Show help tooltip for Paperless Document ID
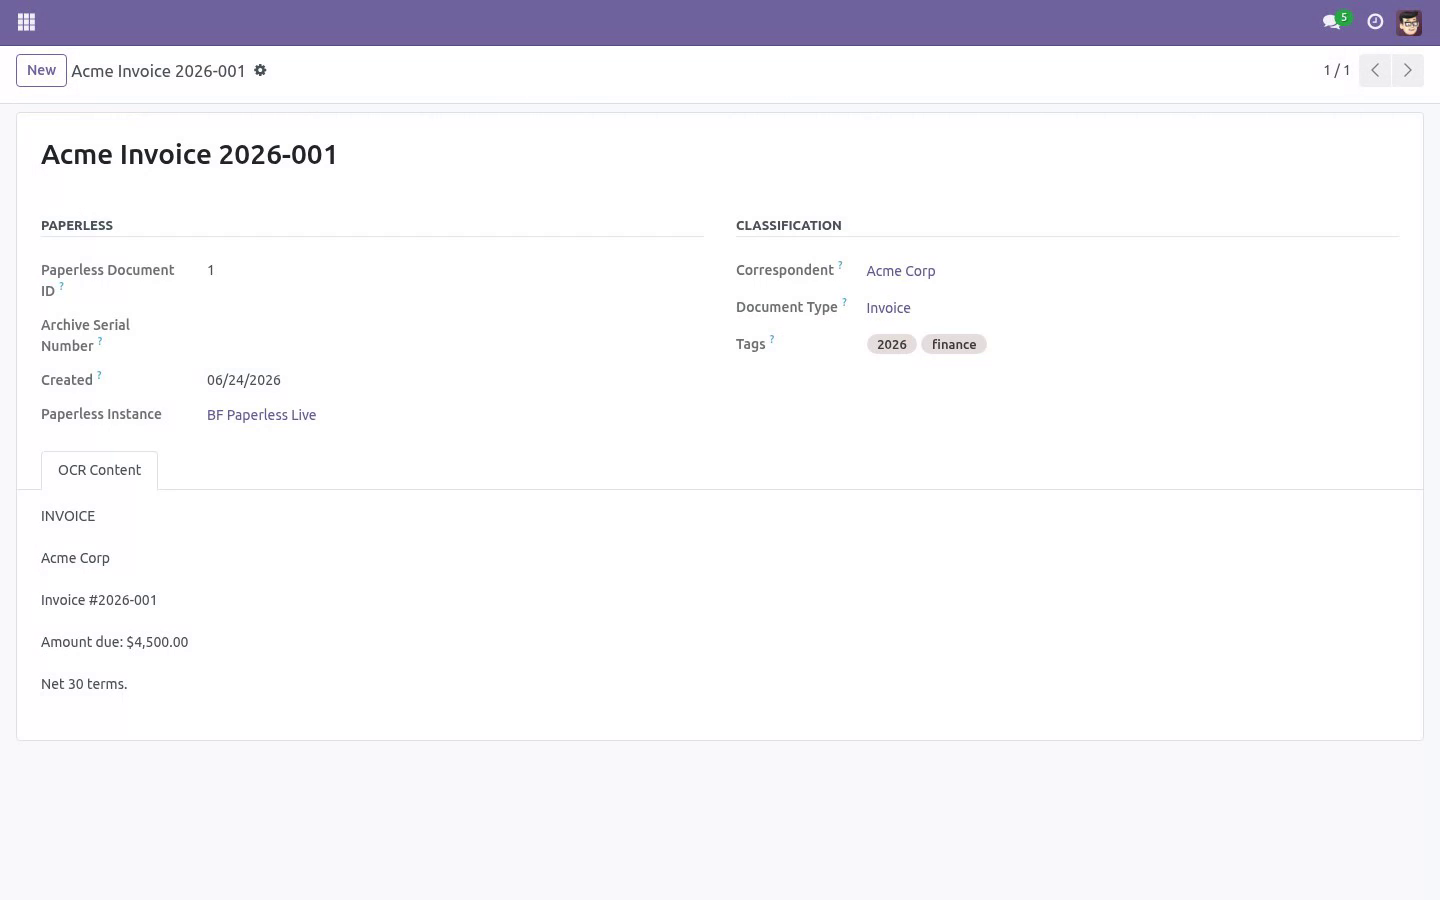Image resolution: width=1440 pixels, height=900 pixels. [x=61, y=286]
